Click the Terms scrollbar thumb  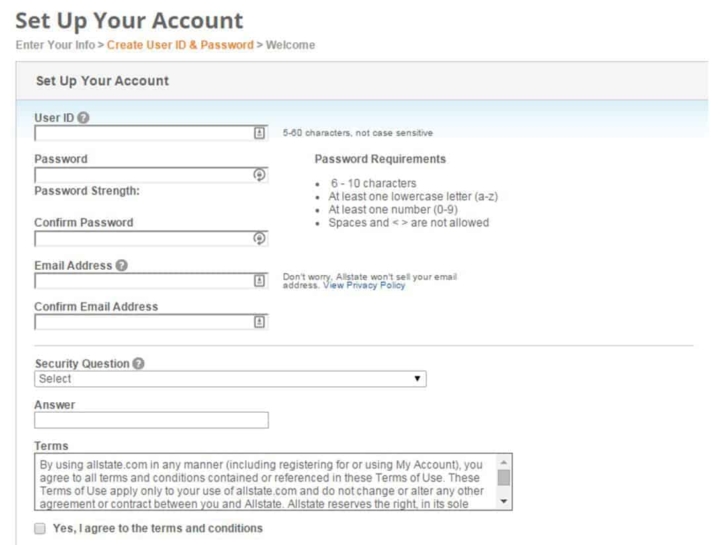click(504, 478)
